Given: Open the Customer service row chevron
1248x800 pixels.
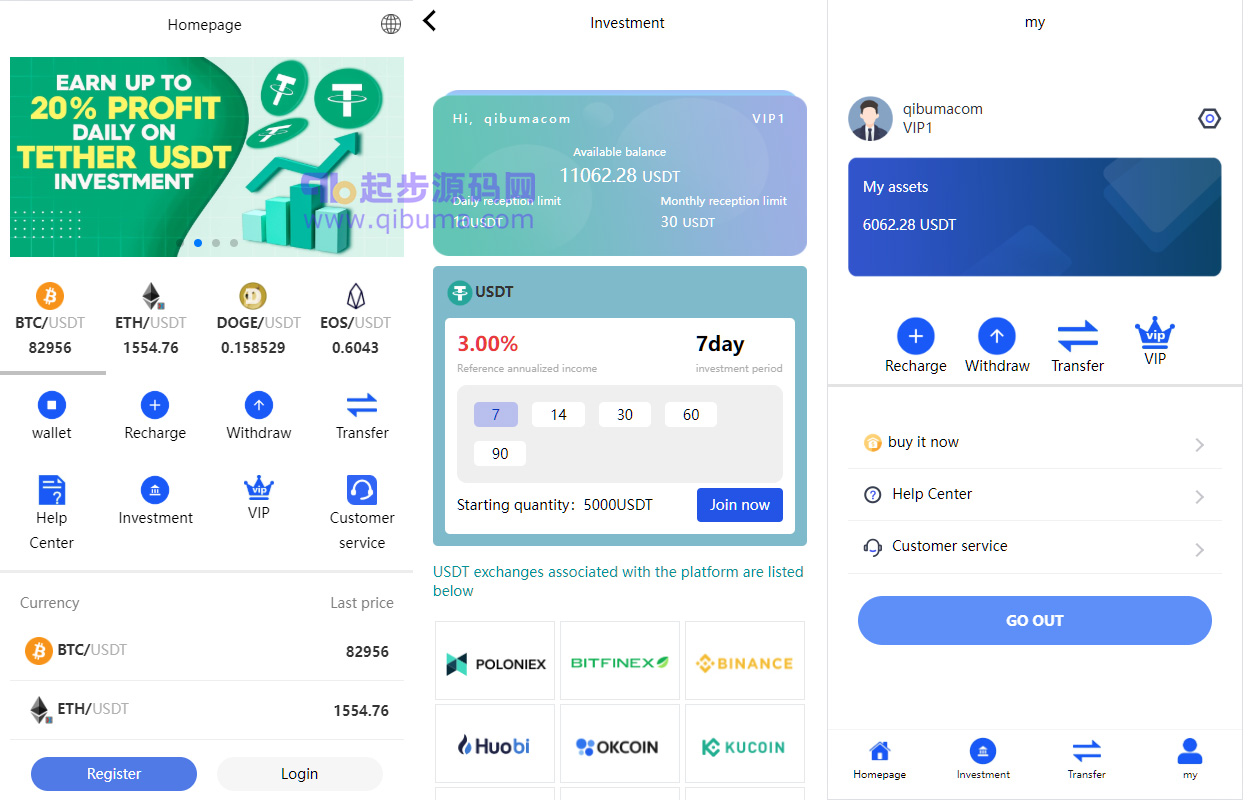Looking at the screenshot, I should click(x=1200, y=550).
